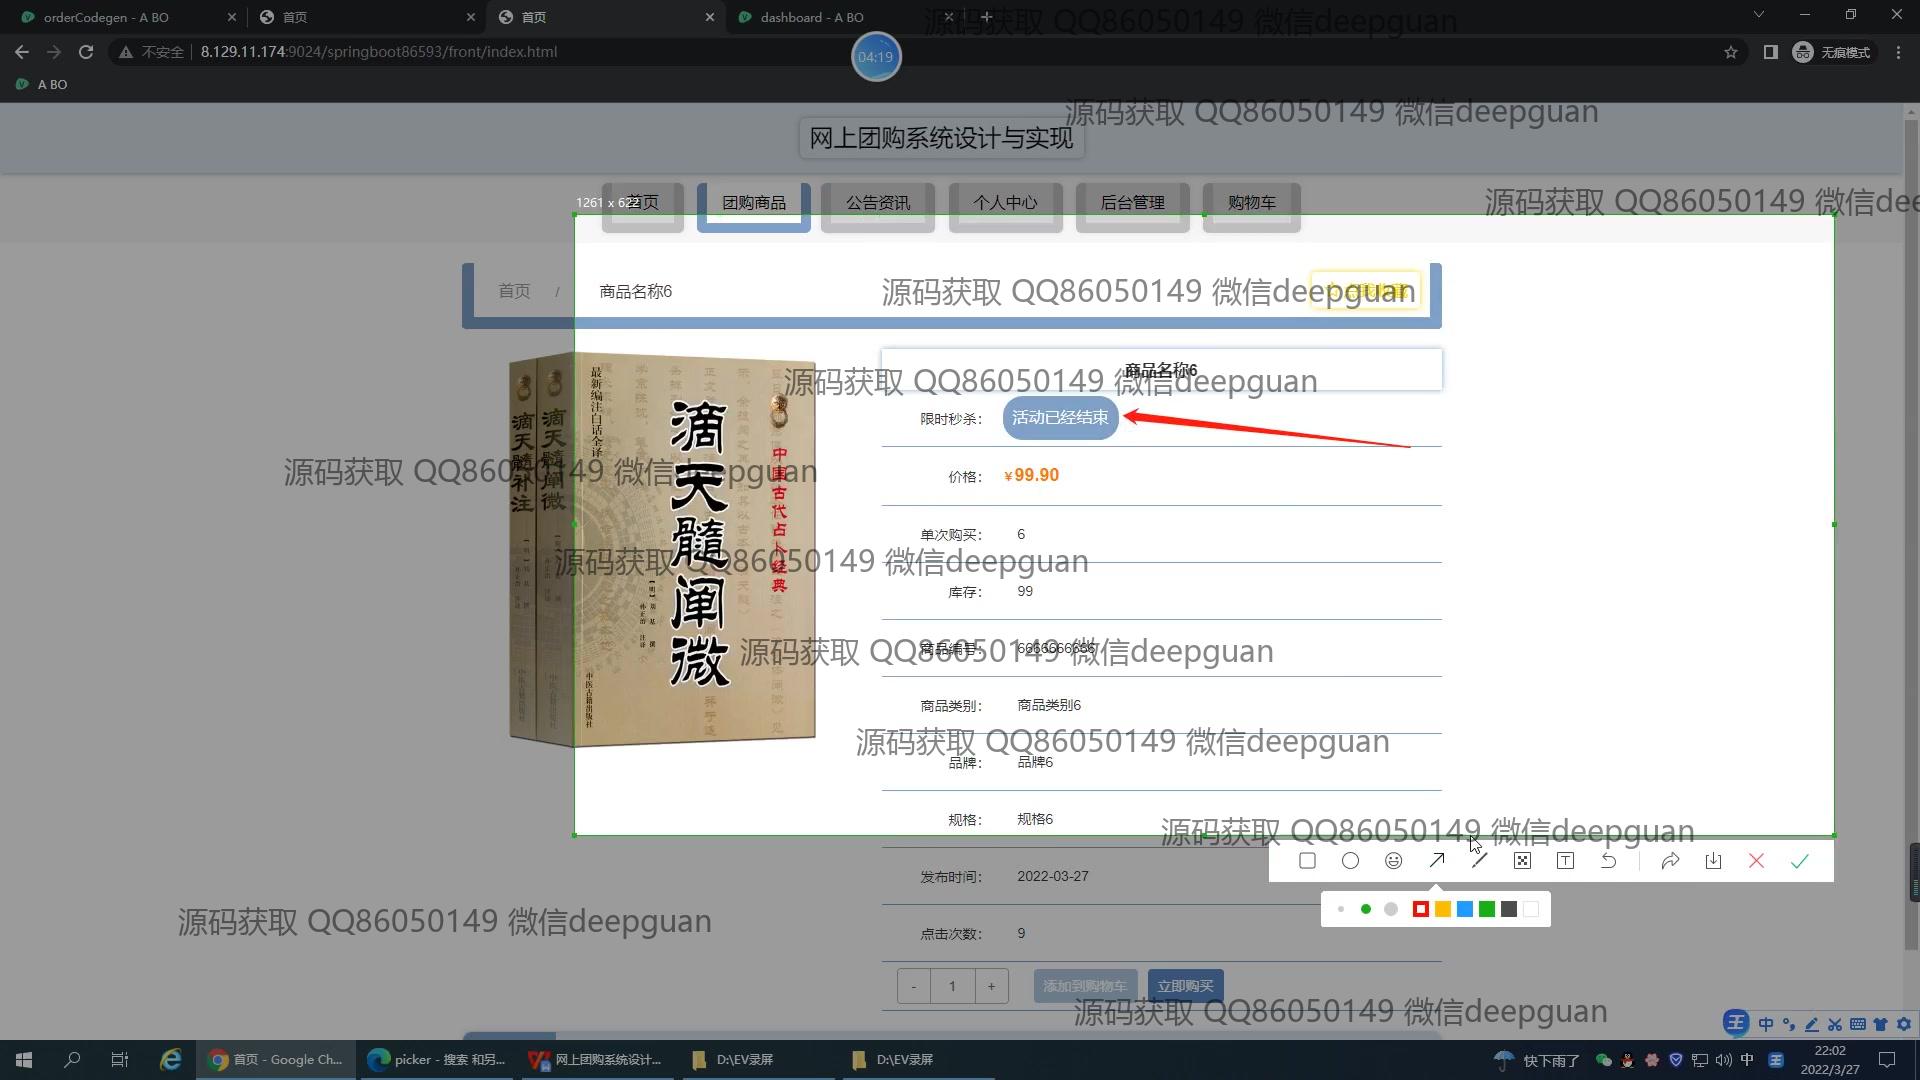Screen dimensions: 1920x1080
Task: Click the 立即购买 button
Action: click(x=1185, y=986)
